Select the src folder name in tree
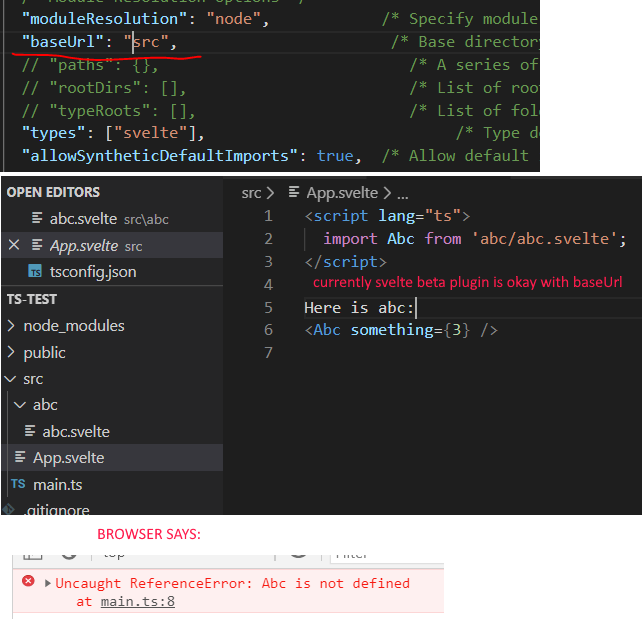 pos(33,379)
